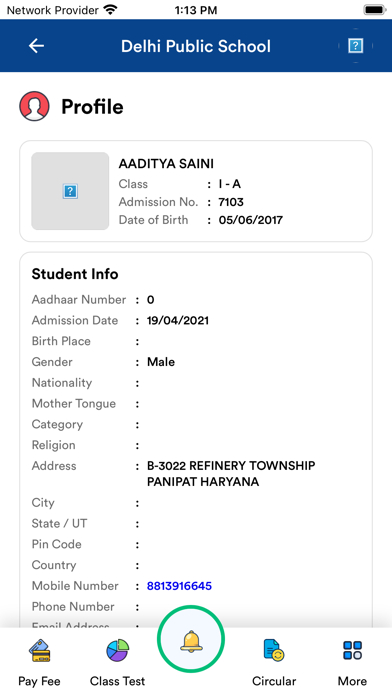This screenshot has height=696, width=392.
Task: Open the More grid icon
Action: point(352,650)
